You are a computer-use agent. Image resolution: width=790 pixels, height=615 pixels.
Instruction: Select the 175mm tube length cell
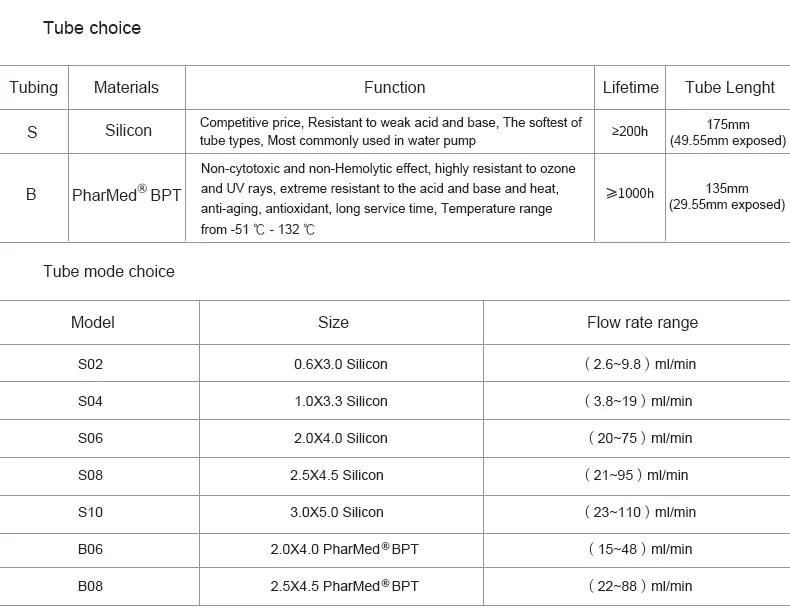tap(728, 132)
